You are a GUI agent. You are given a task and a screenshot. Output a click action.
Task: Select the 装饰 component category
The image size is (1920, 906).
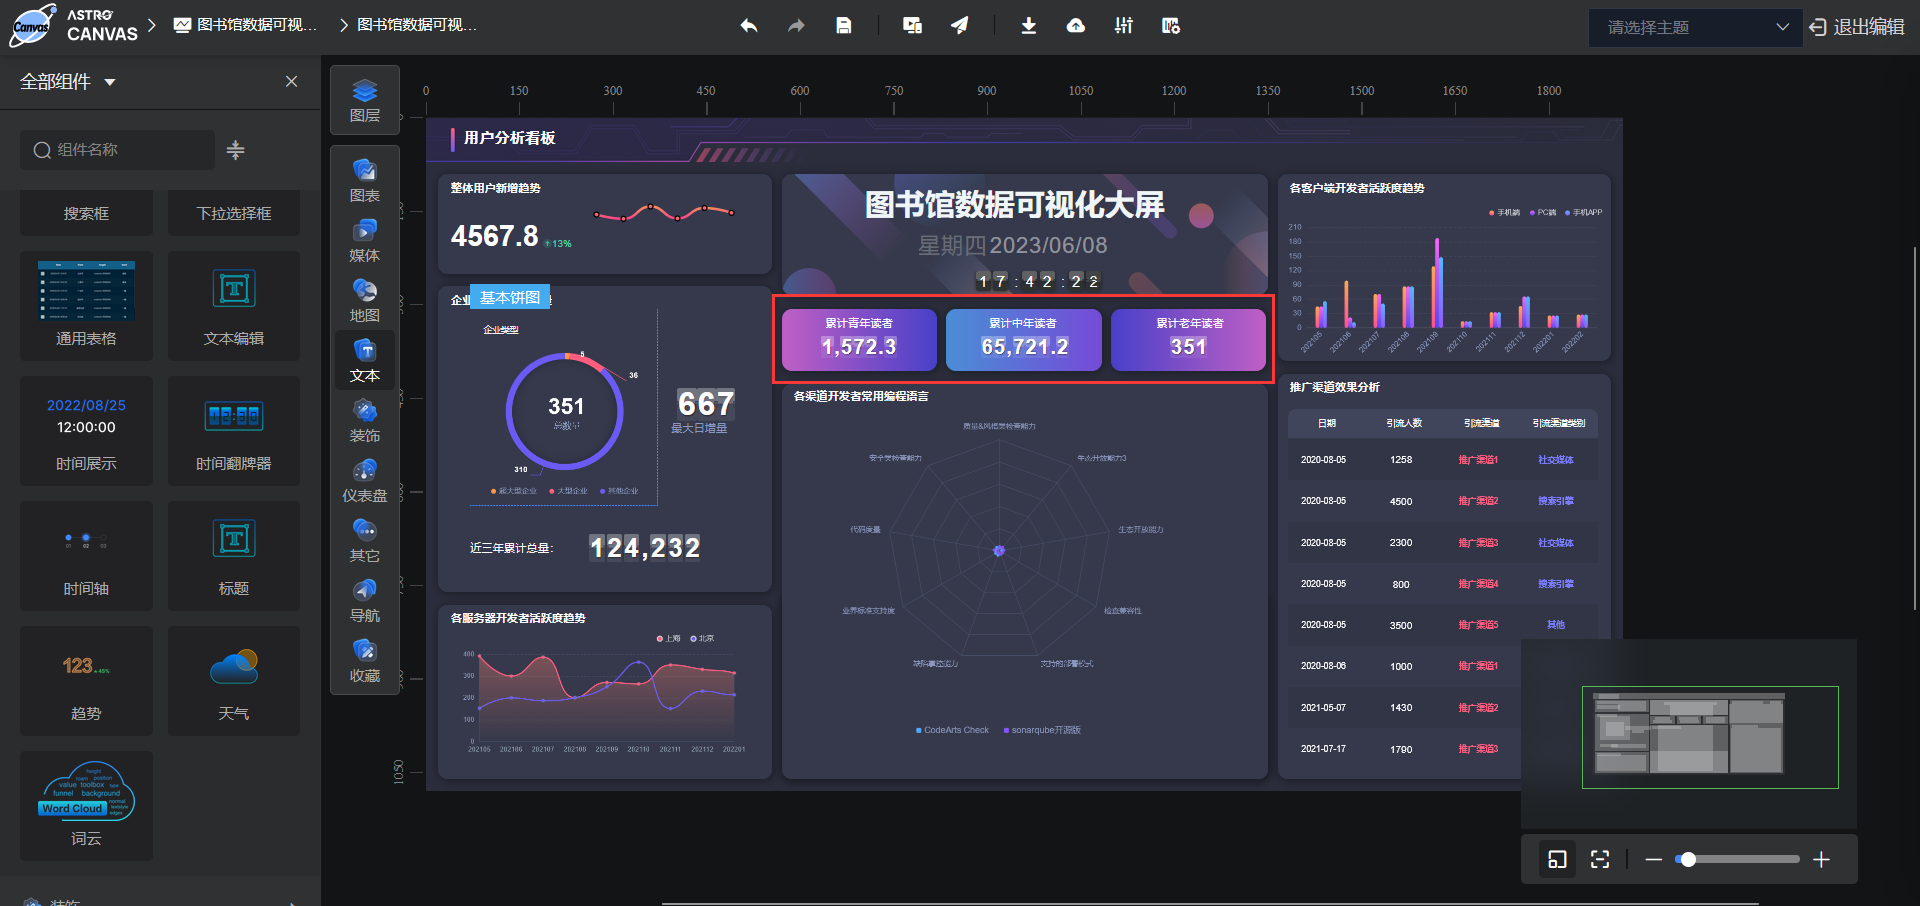pos(364,420)
